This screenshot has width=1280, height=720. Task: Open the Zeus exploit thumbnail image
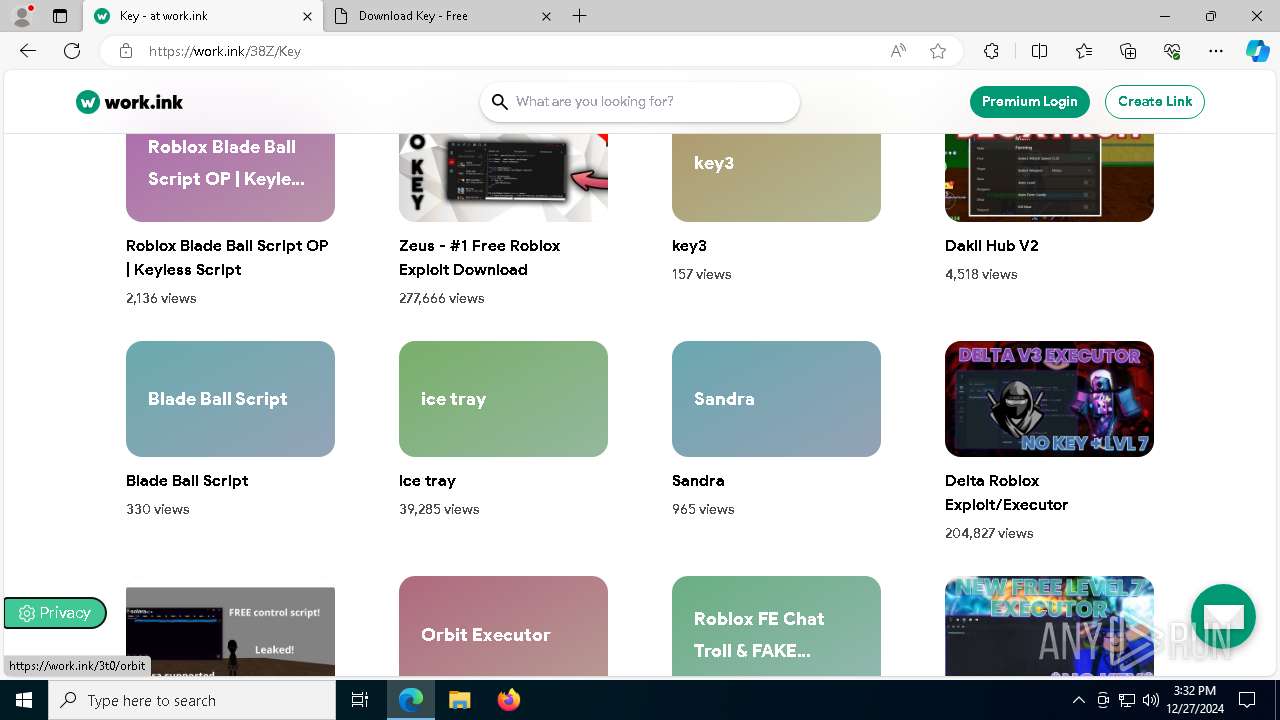pyautogui.click(x=503, y=176)
